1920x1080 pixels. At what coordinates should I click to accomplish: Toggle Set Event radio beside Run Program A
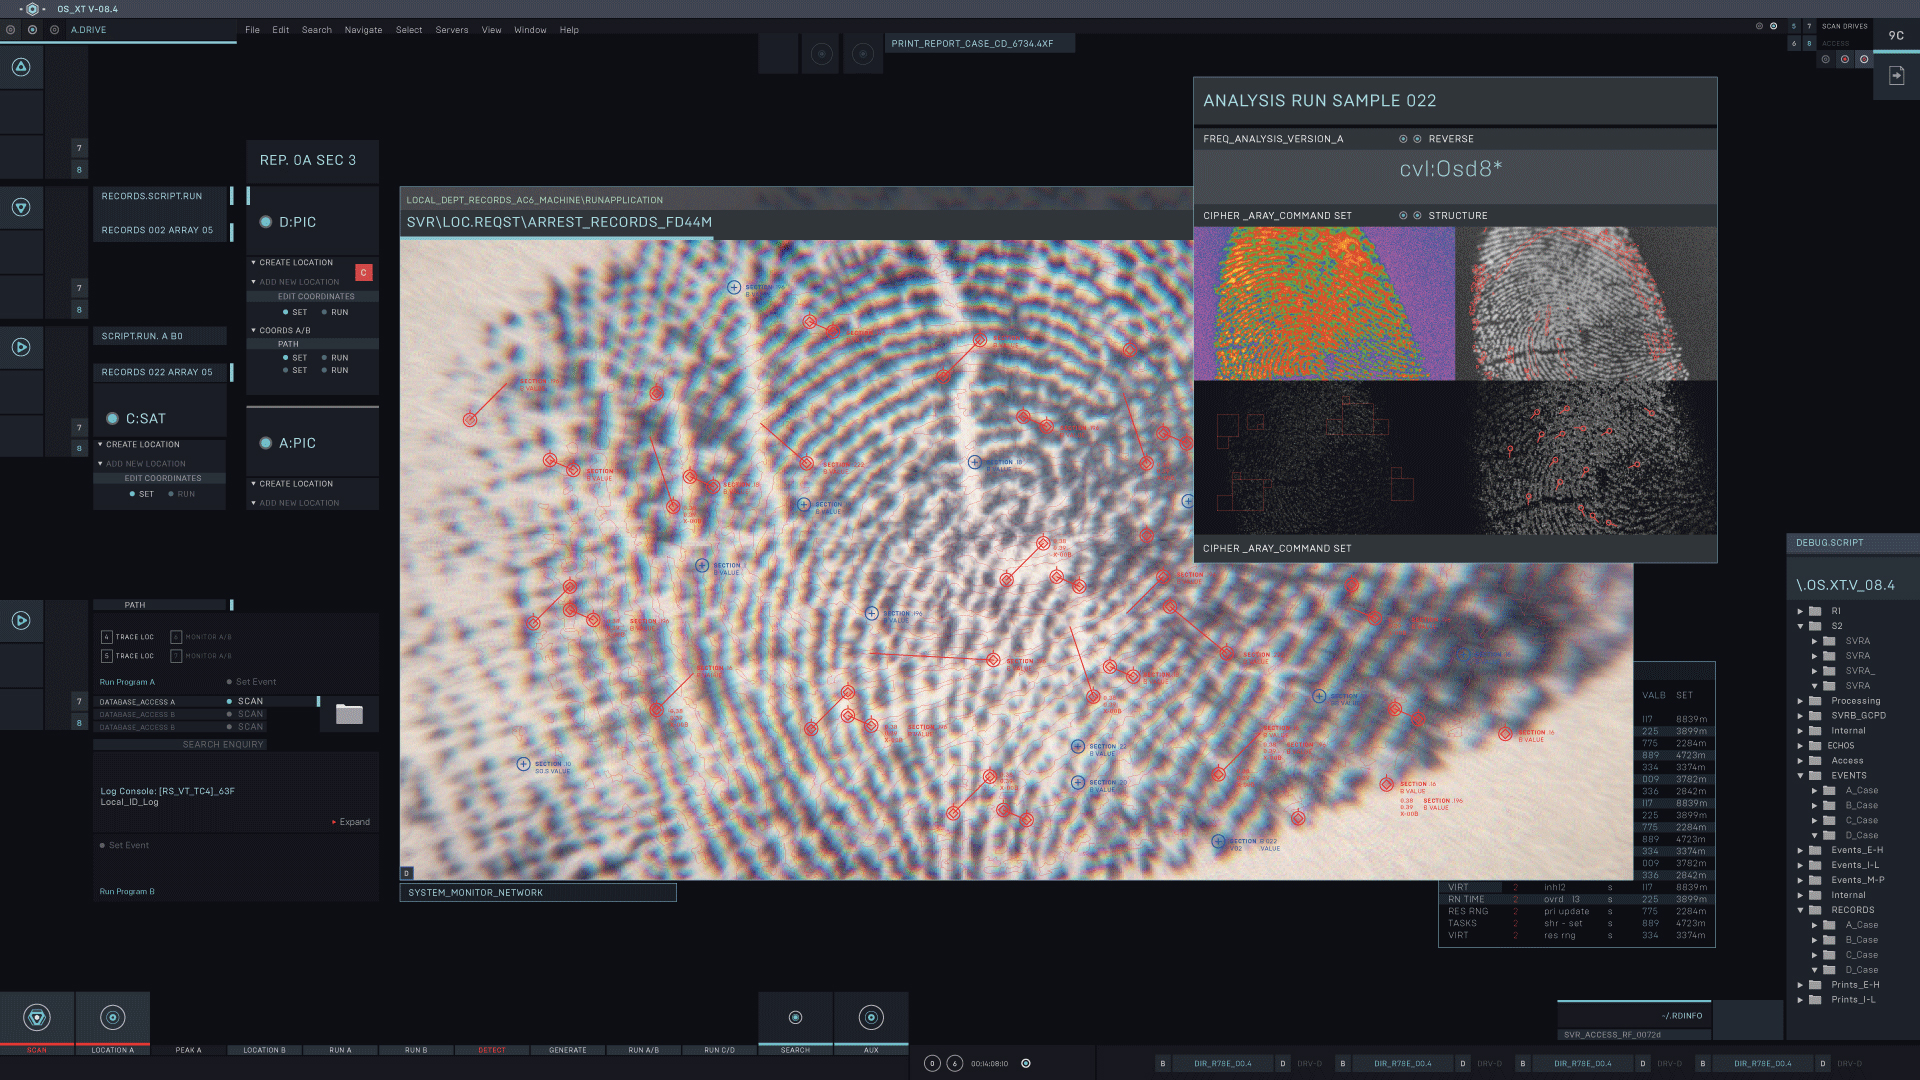click(x=229, y=682)
